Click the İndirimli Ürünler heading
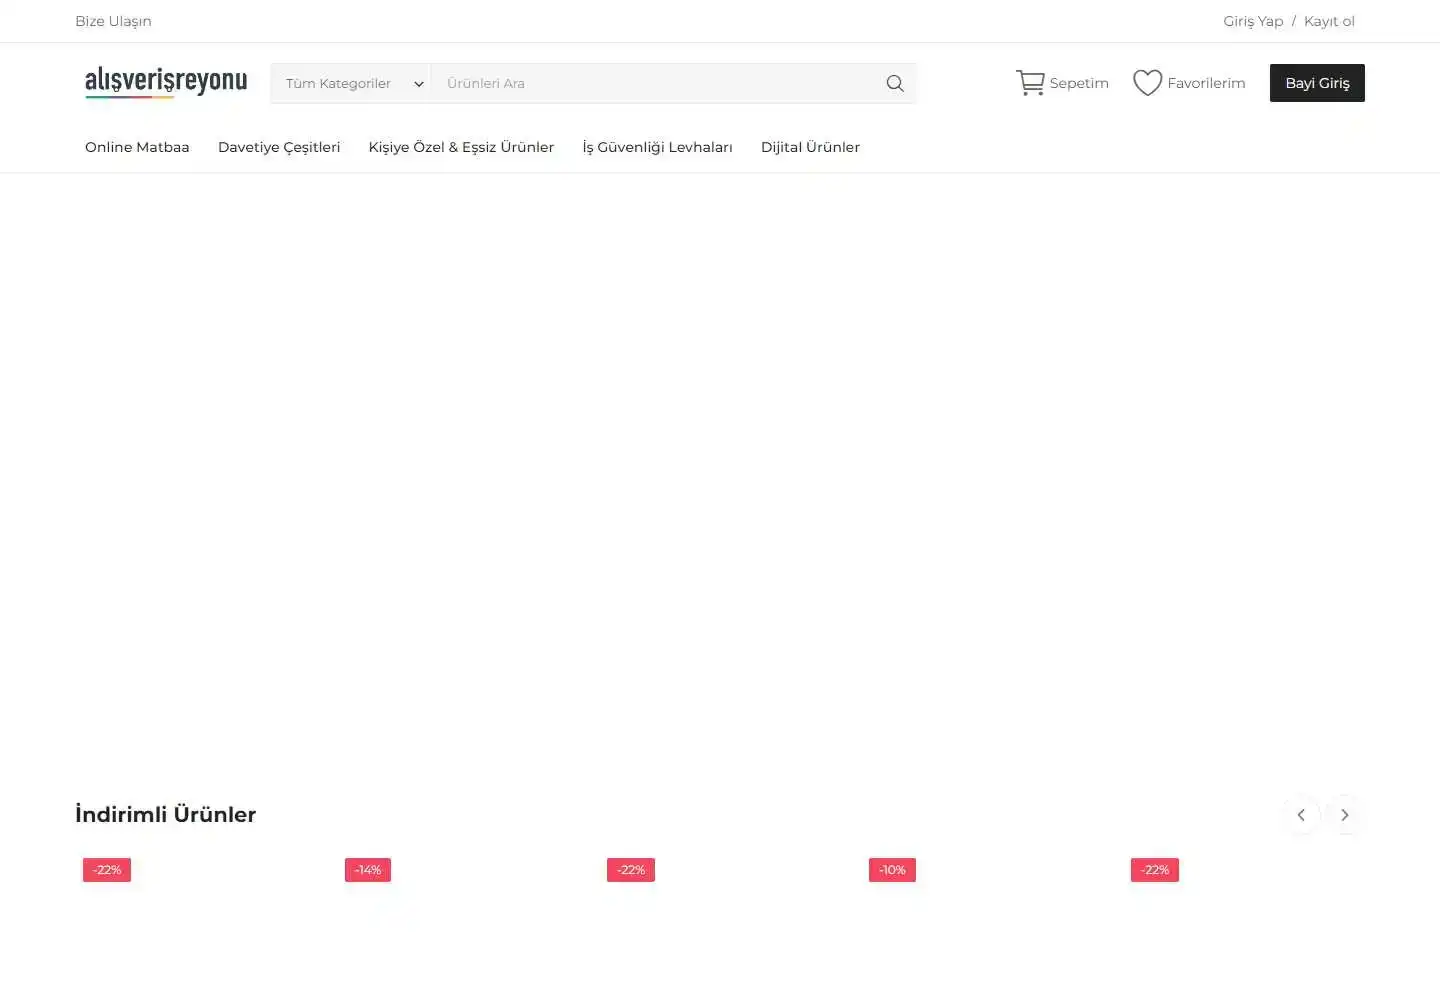1440x1000 pixels. (166, 814)
